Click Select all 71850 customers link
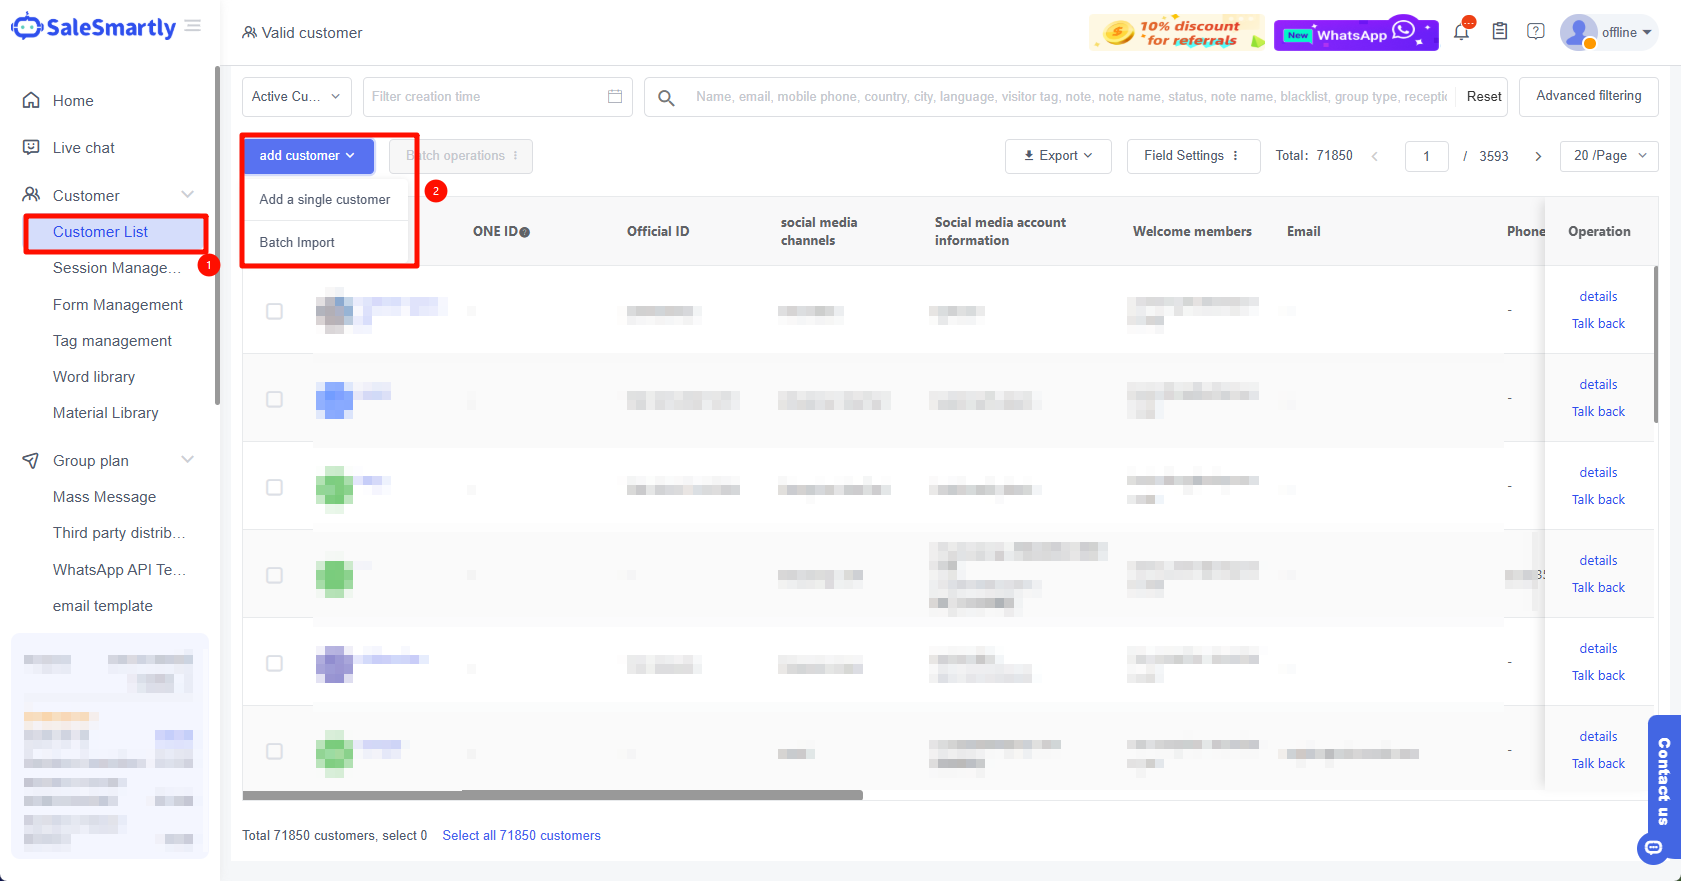Image resolution: width=1681 pixels, height=881 pixels. [x=521, y=836]
